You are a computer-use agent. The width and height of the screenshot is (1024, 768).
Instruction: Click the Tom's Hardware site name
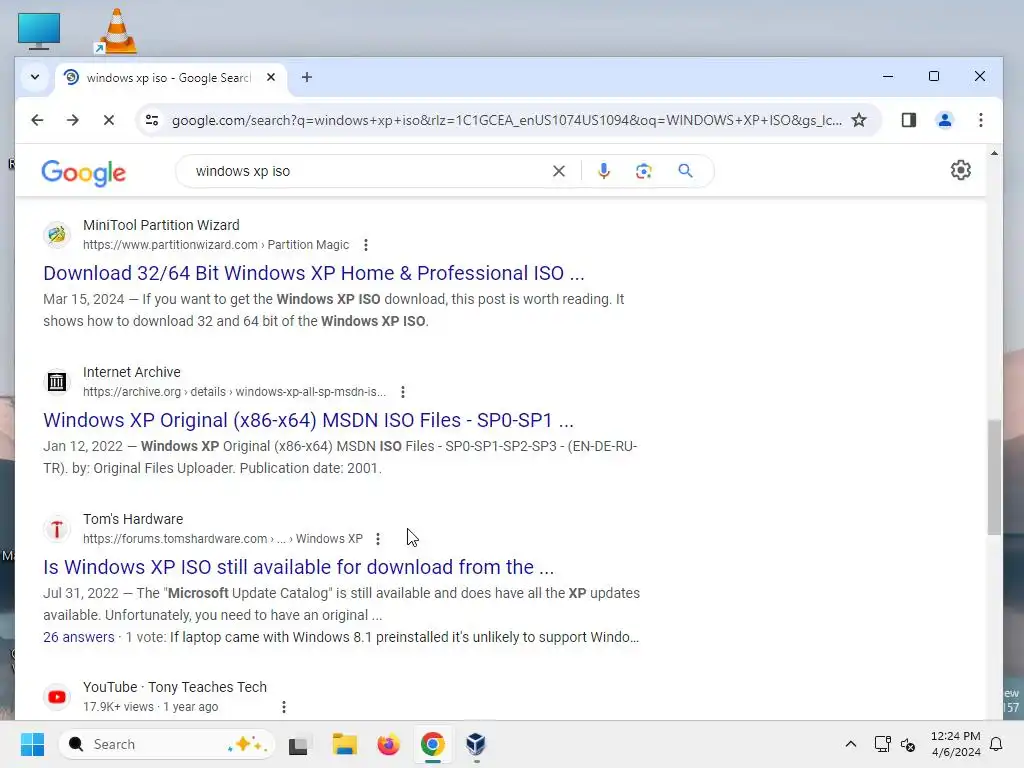coord(133,519)
